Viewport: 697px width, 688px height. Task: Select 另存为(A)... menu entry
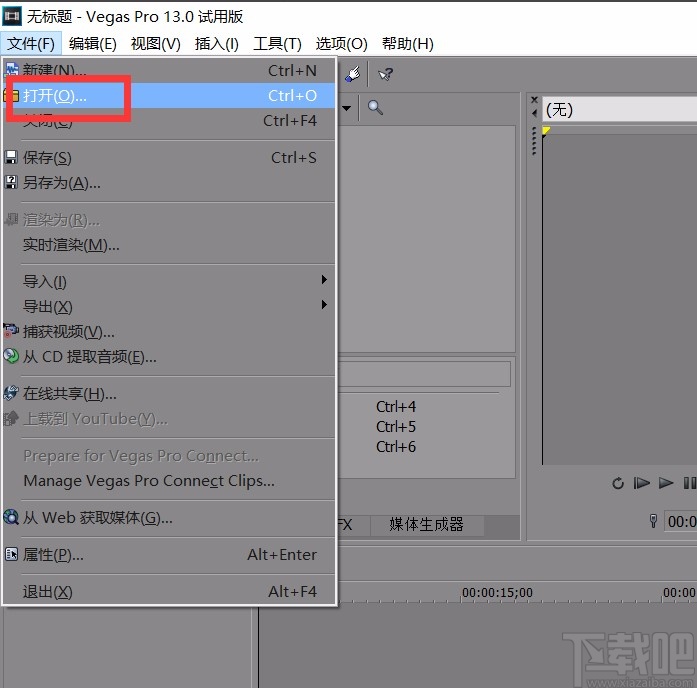[x=169, y=182]
